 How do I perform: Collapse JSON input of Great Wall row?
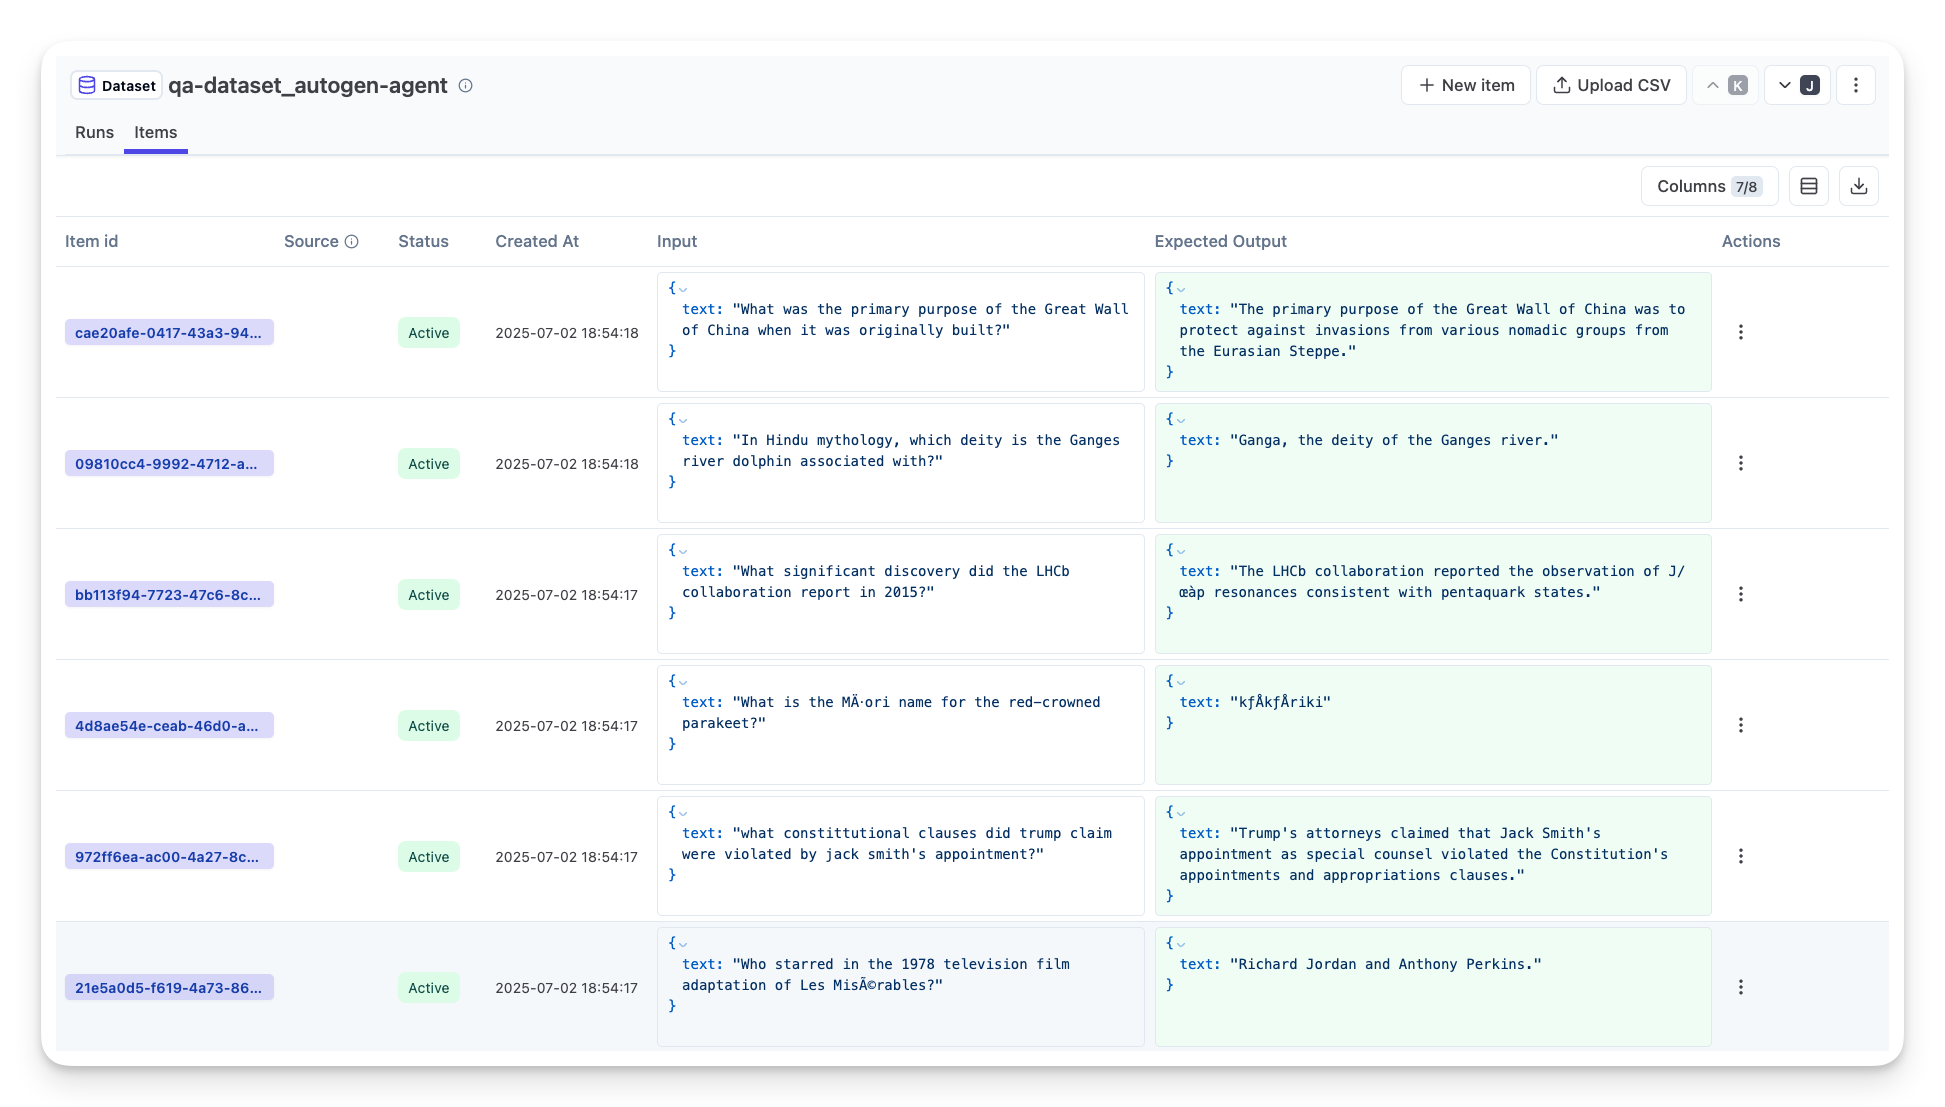(x=683, y=289)
